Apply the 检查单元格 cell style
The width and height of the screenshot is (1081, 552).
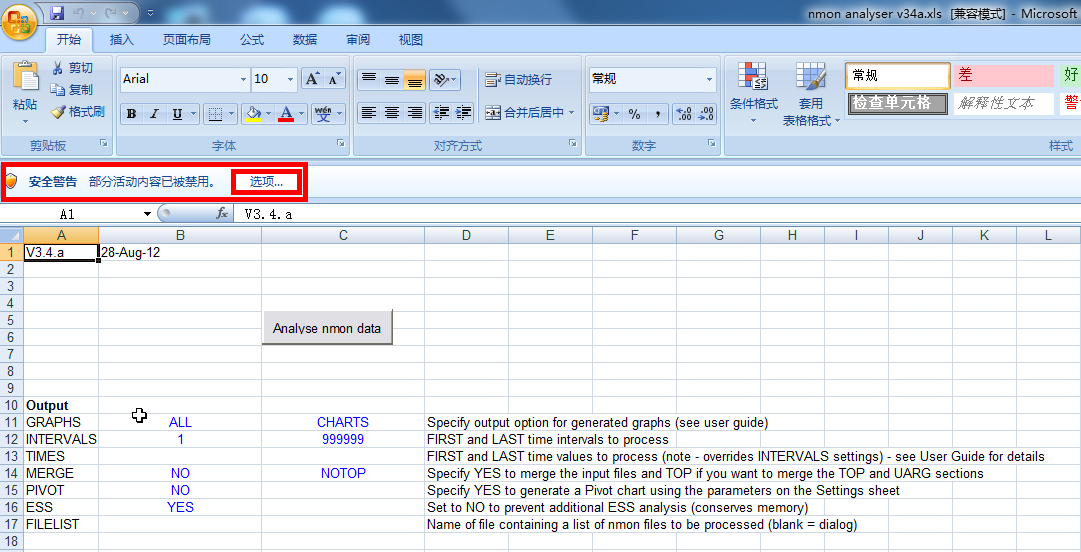tap(898, 103)
